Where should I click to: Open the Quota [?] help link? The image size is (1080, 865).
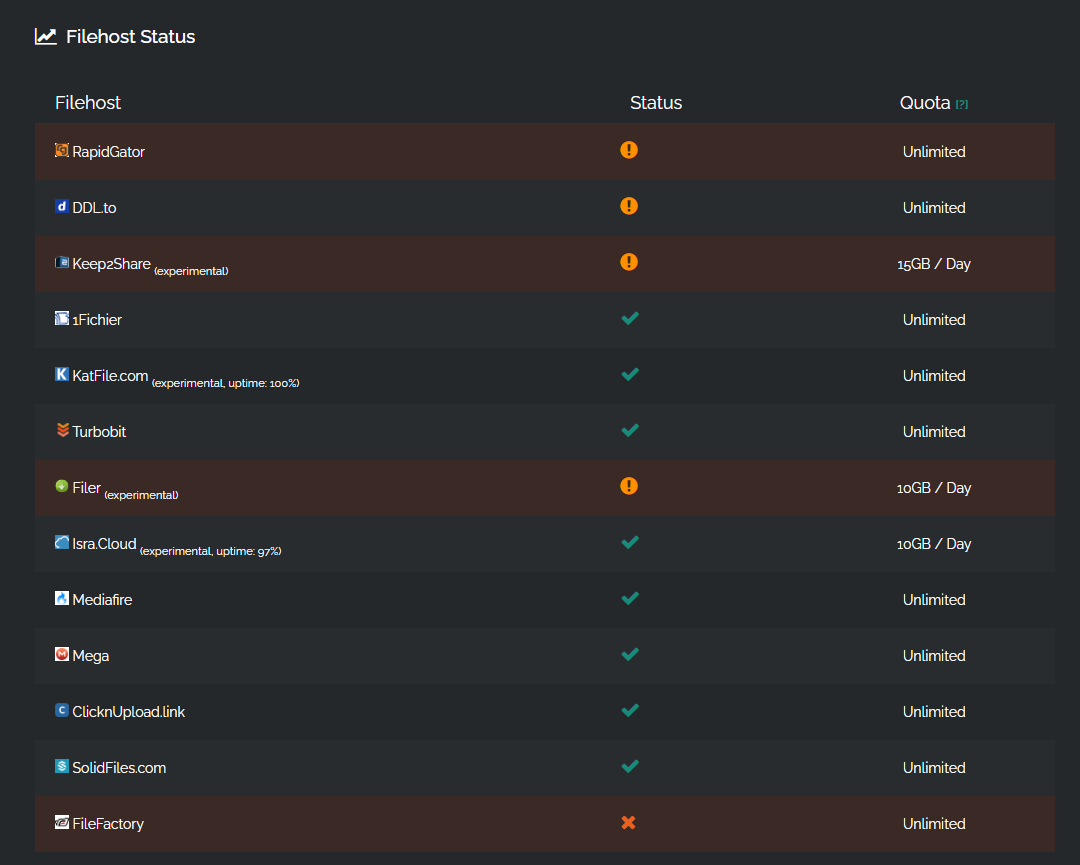[x=962, y=105]
